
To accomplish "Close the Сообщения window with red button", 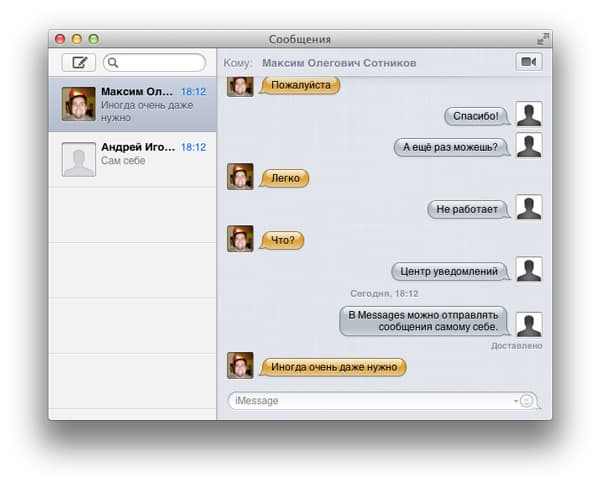I will tap(60, 39).
